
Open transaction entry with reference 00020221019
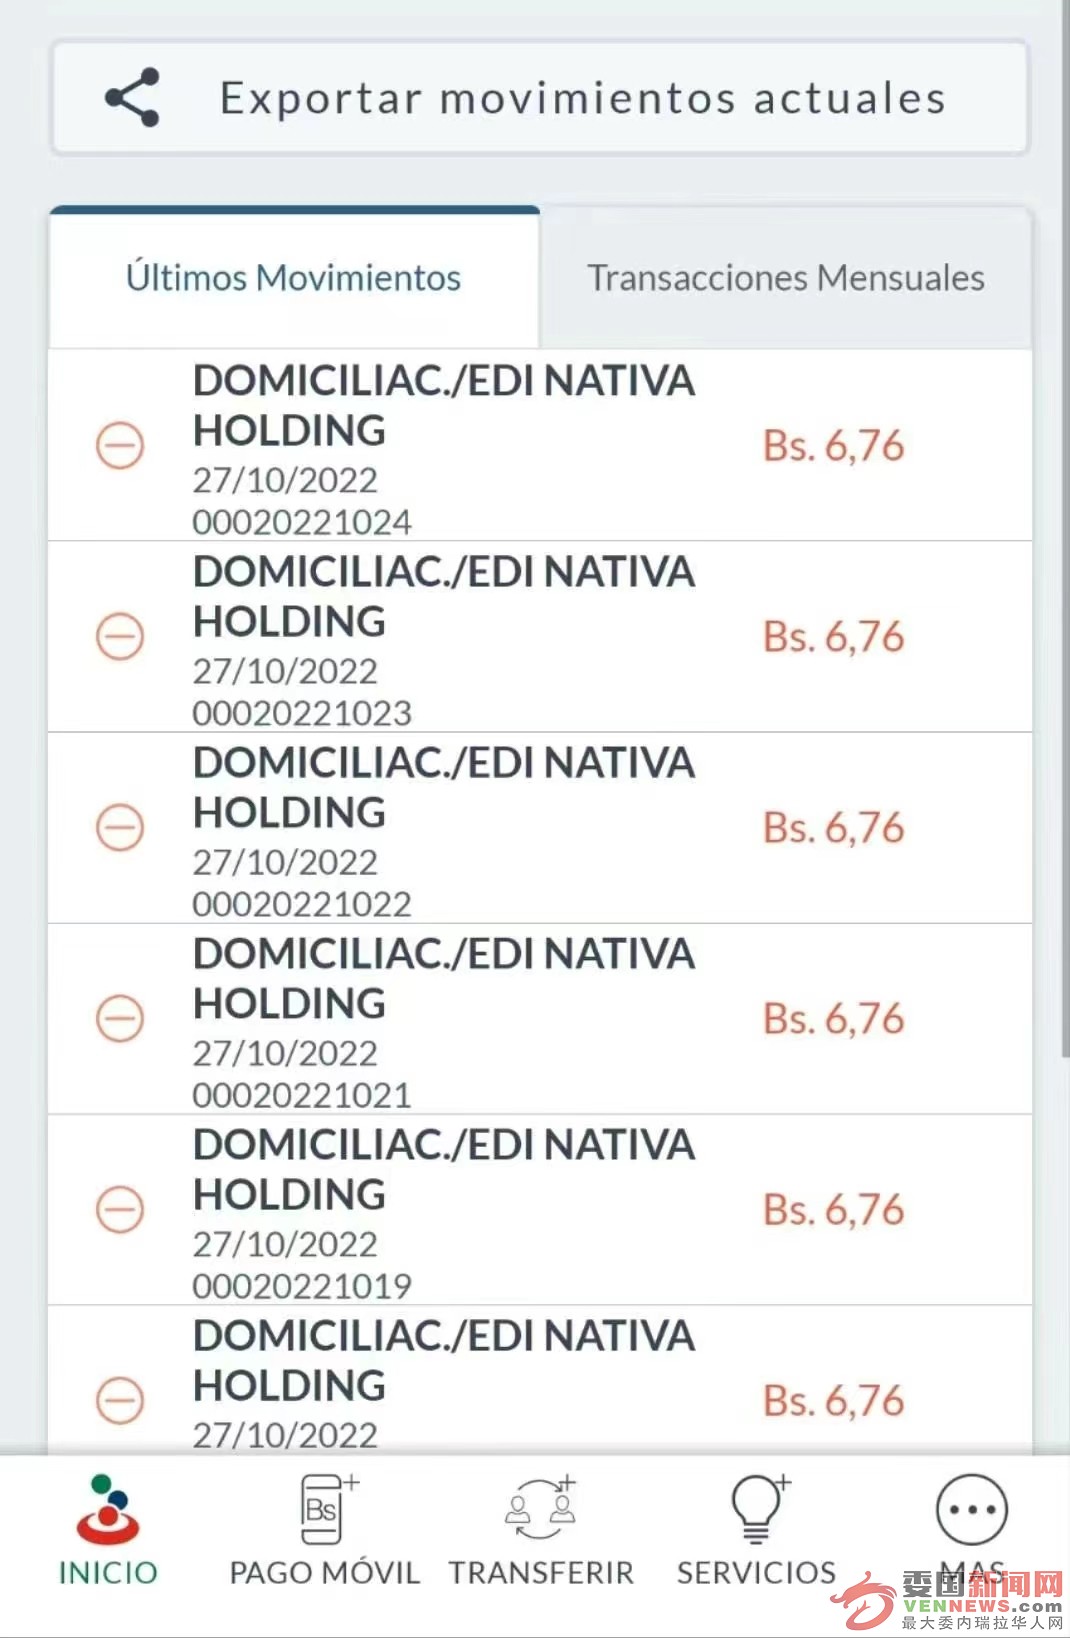[x=540, y=1210]
